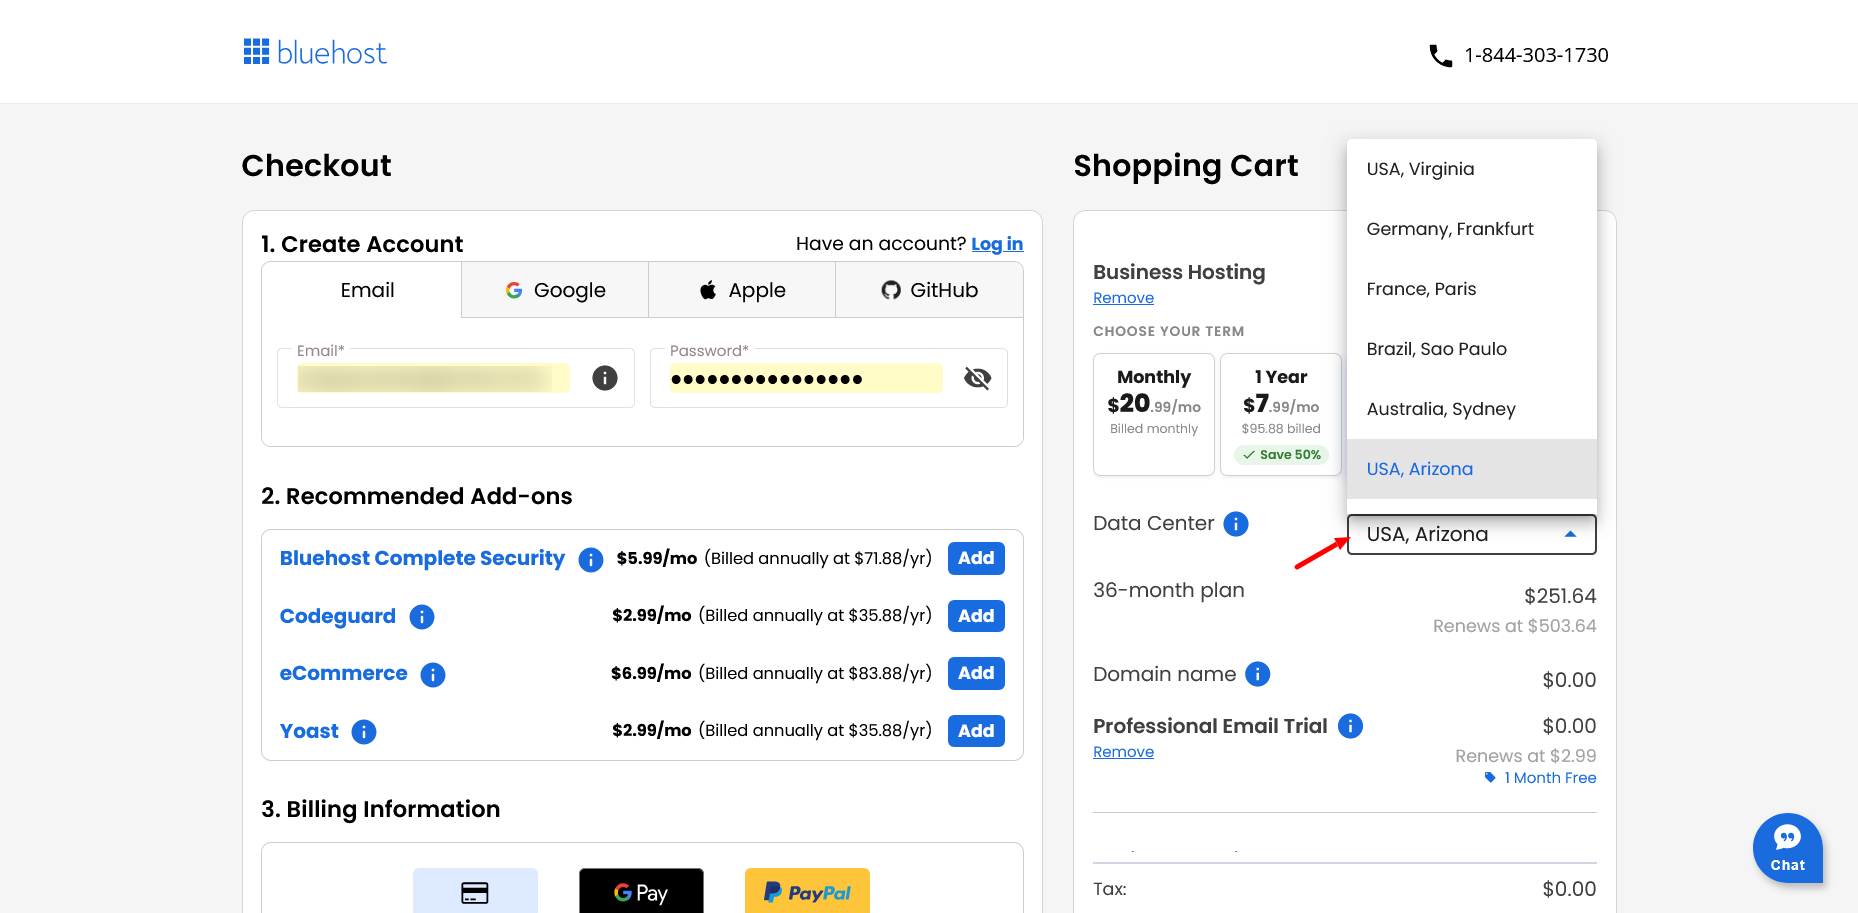Remove Business Hosting from cart
This screenshot has width=1858, height=913.
click(1123, 298)
